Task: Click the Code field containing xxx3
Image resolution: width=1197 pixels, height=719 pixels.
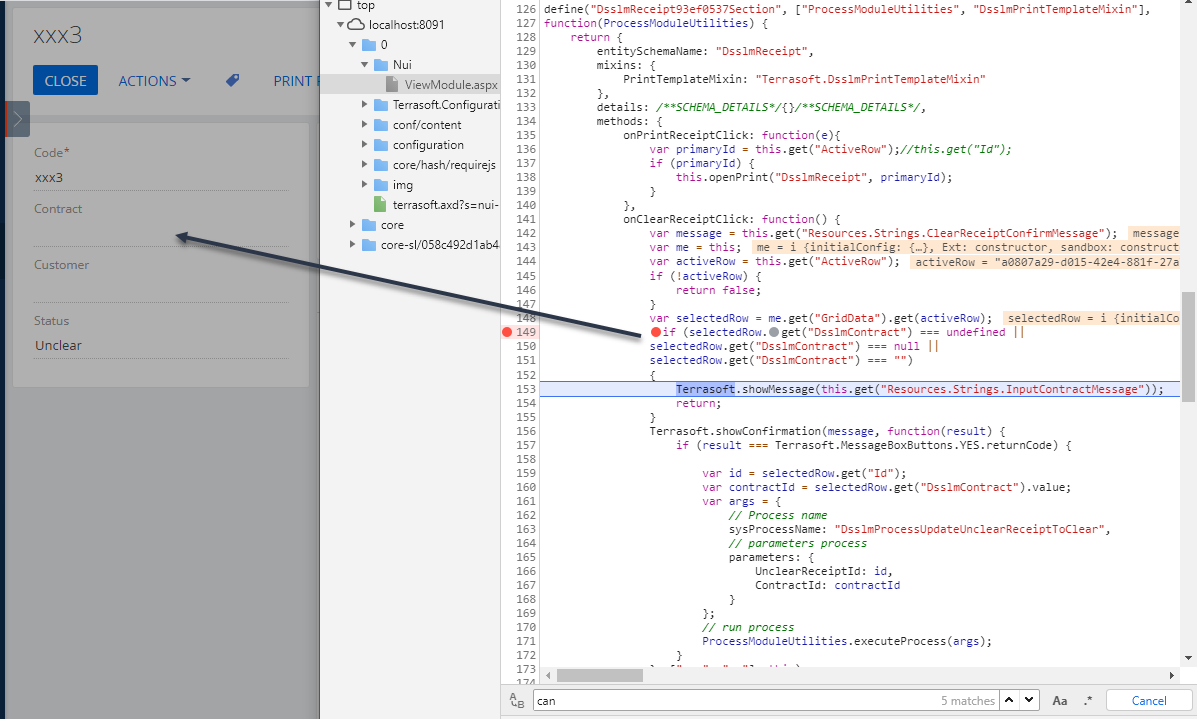Action: (x=160, y=178)
